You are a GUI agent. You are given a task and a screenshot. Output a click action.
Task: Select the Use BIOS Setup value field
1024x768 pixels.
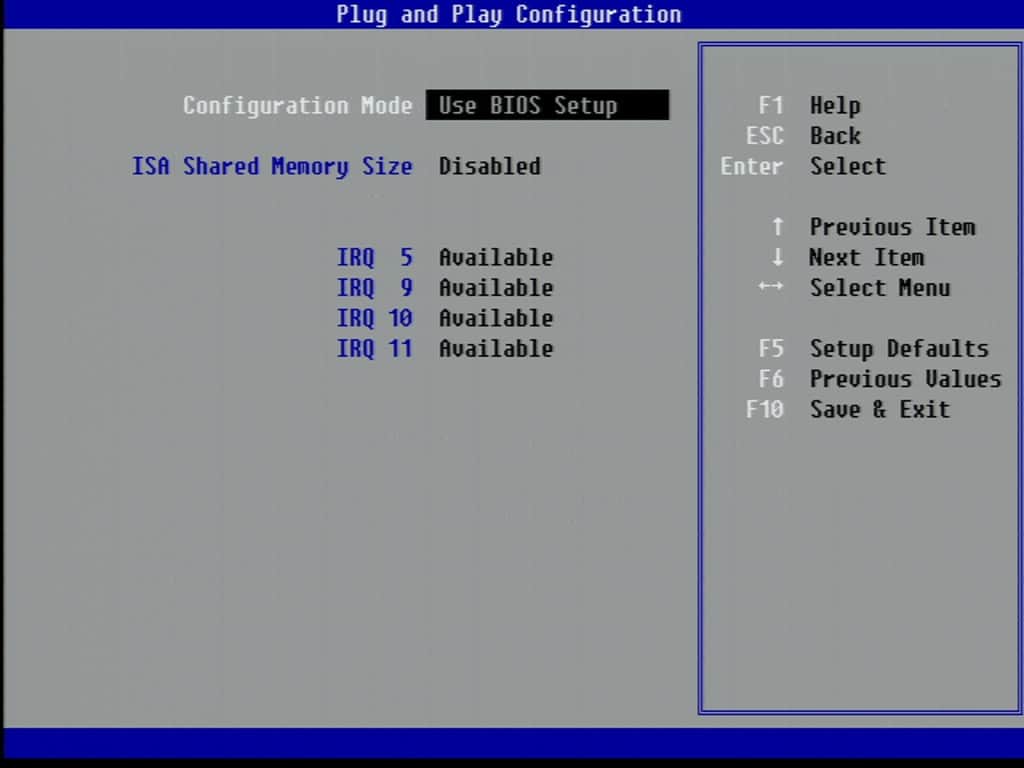point(547,105)
